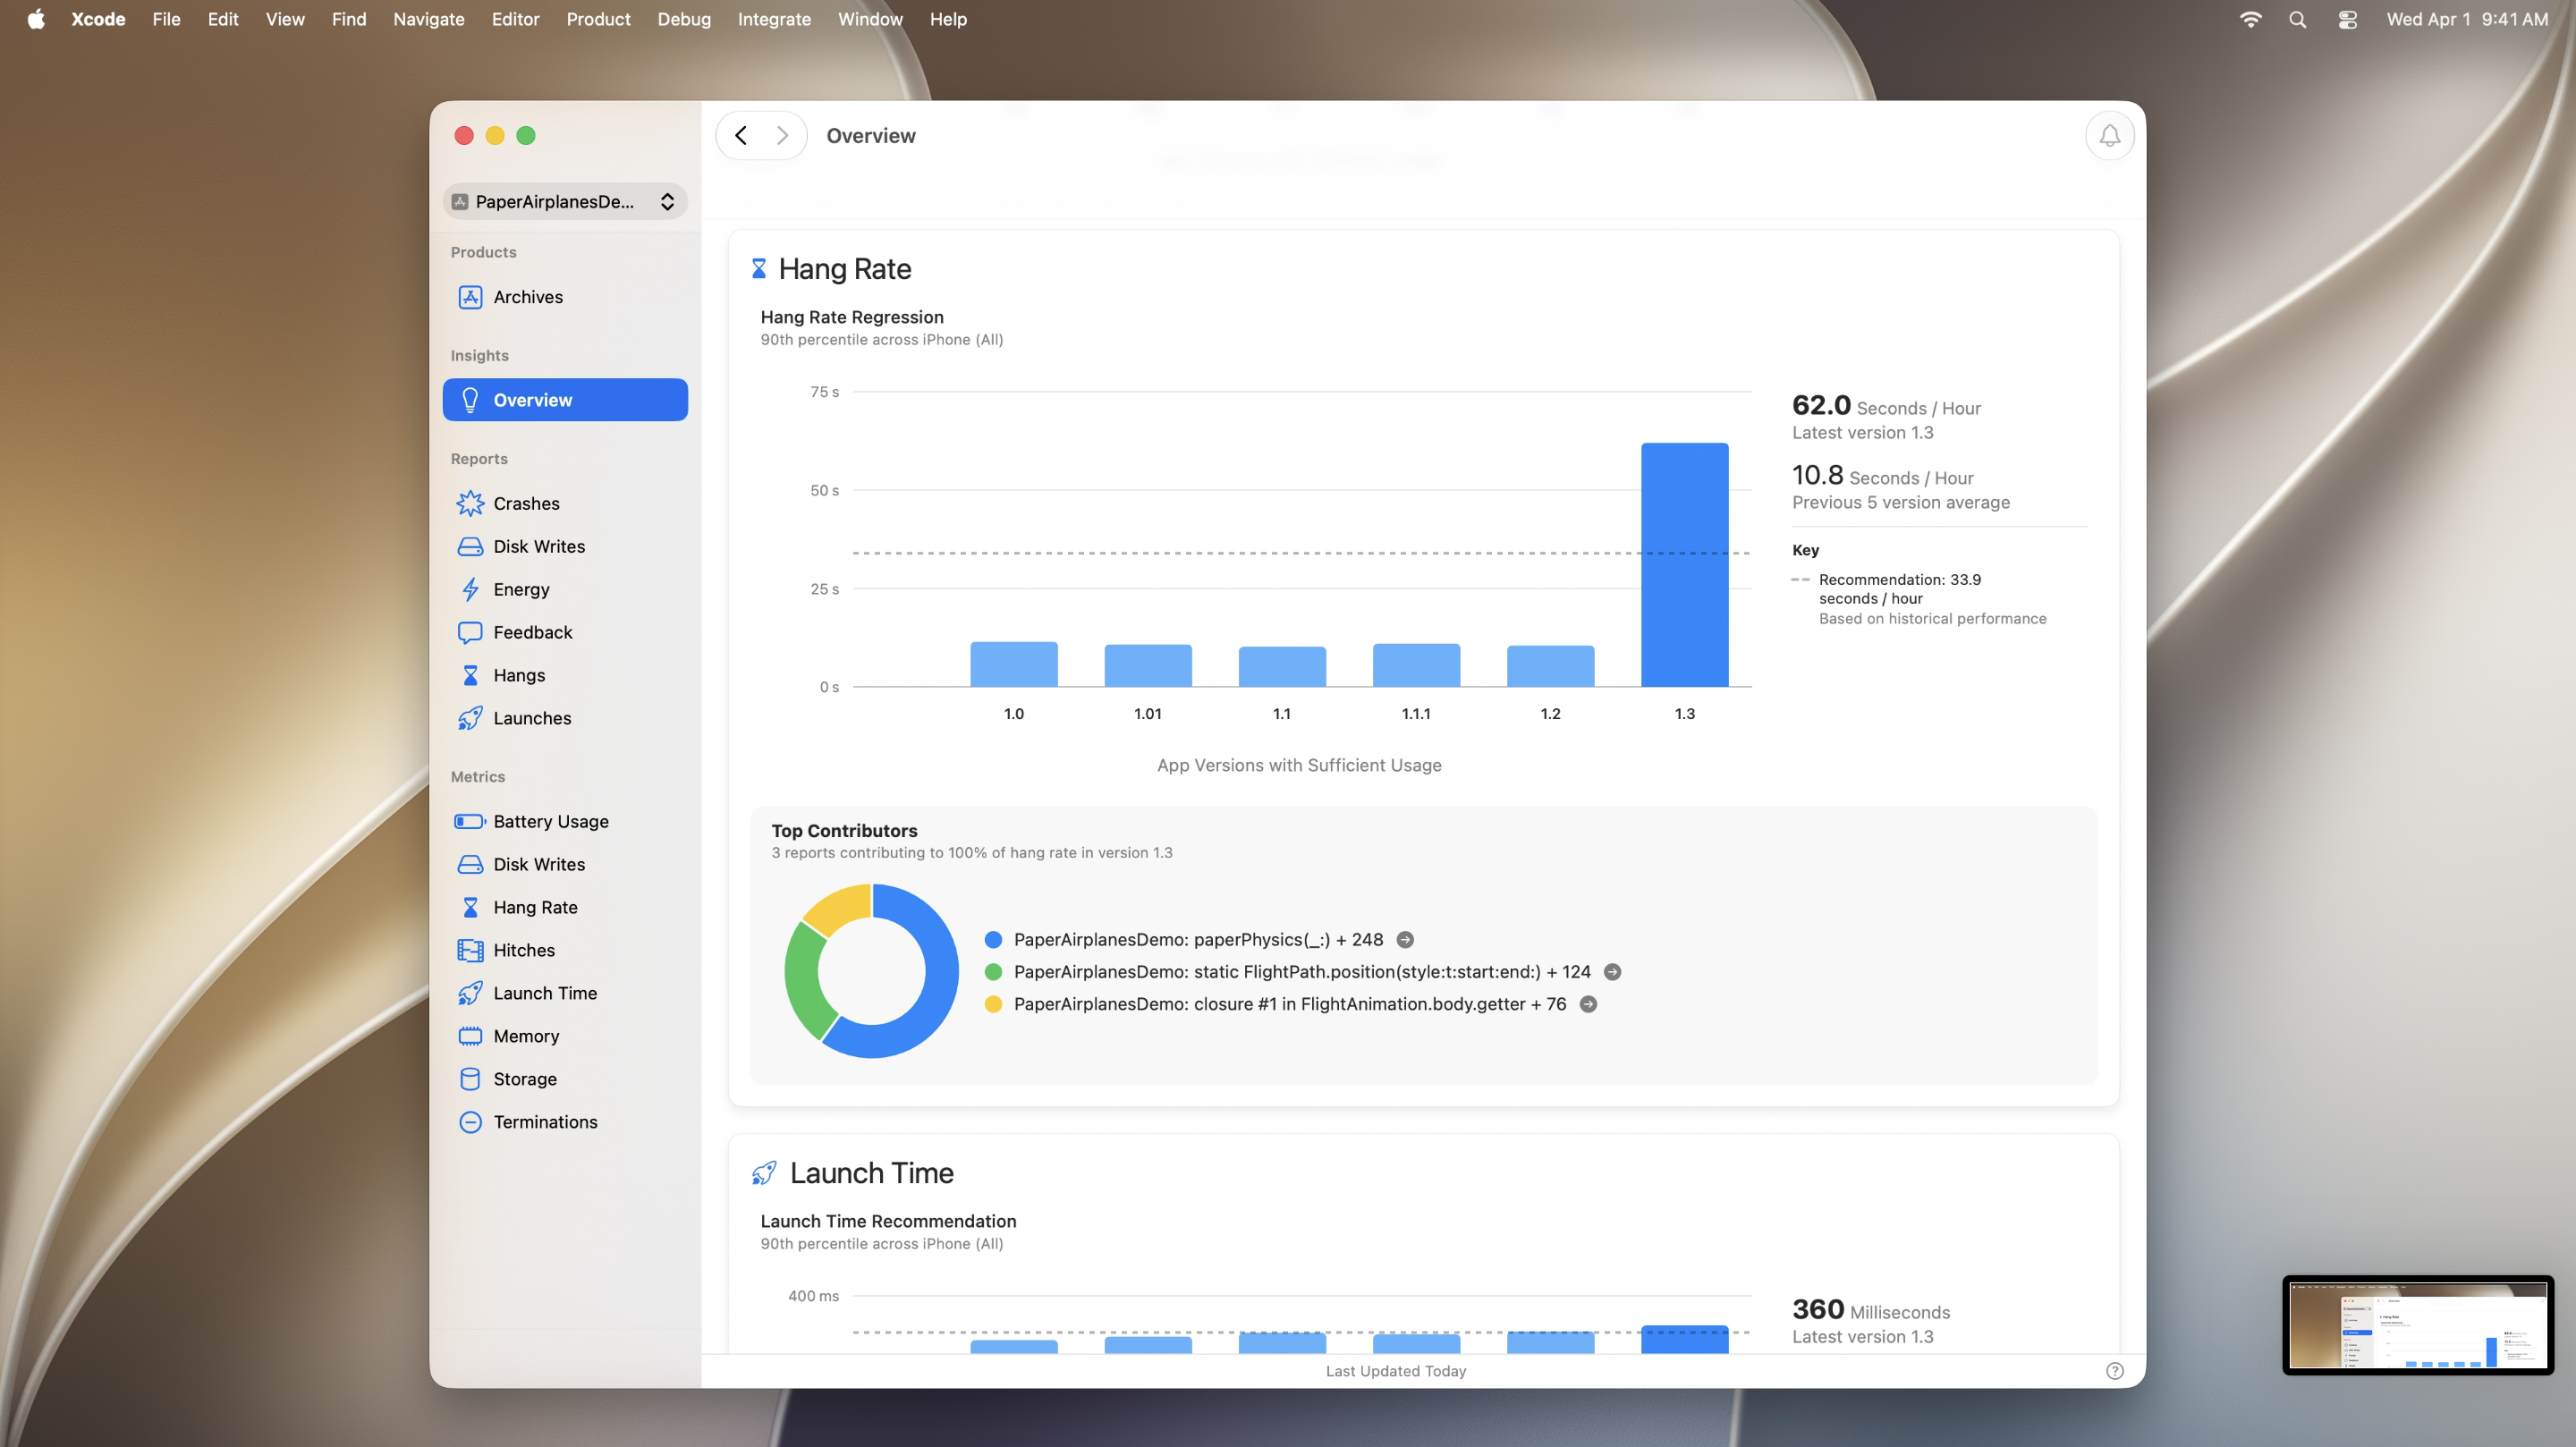Click the menu bar date and time
This screenshot has width=2576, height=1447.
2467,19
